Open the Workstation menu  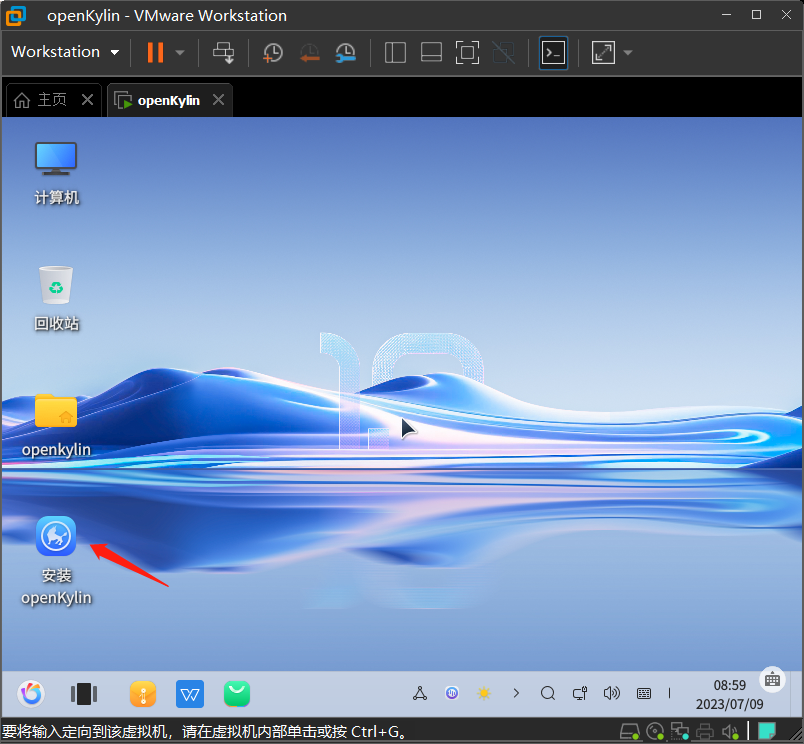(x=65, y=52)
